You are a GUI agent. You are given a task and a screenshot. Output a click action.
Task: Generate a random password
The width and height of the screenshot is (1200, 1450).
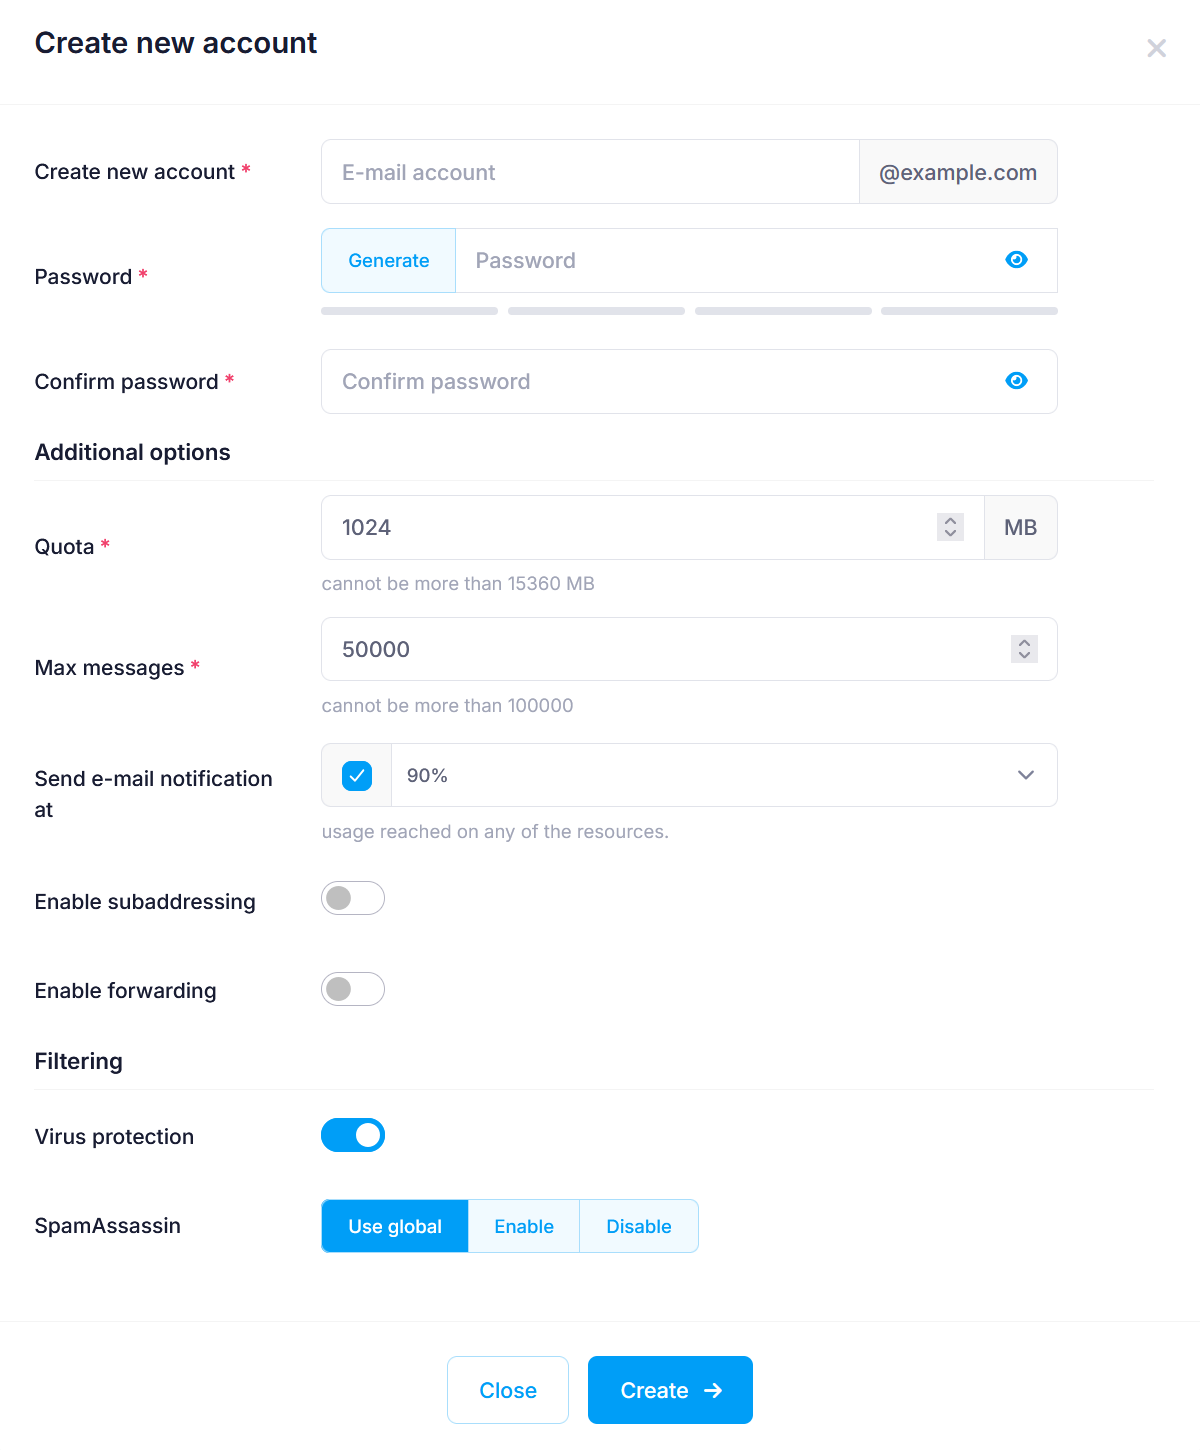388,260
